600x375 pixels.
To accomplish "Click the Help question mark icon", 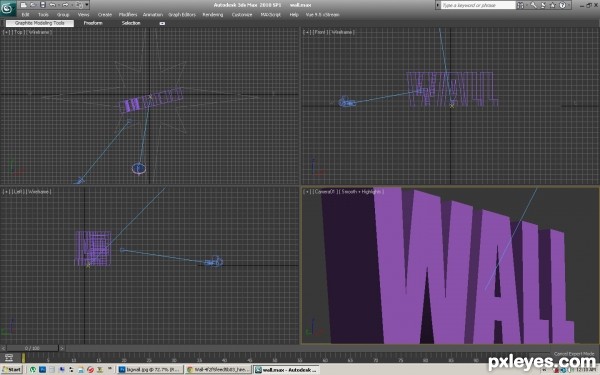I will [x=562, y=5].
